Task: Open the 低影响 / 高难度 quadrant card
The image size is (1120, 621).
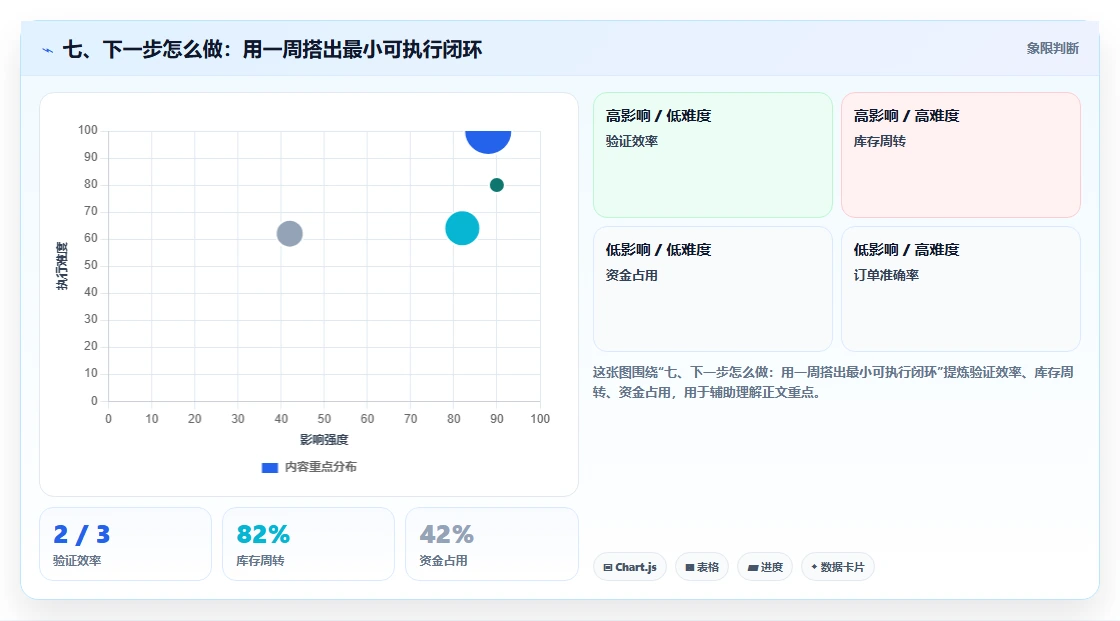Action: click(961, 289)
